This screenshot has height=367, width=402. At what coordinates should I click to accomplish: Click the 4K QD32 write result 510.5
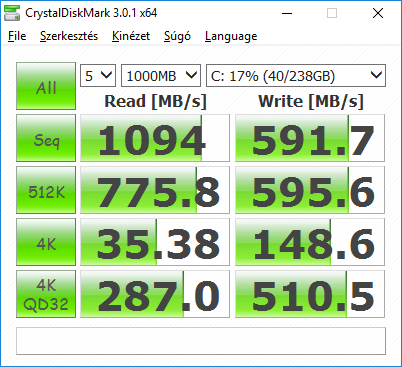310,294
